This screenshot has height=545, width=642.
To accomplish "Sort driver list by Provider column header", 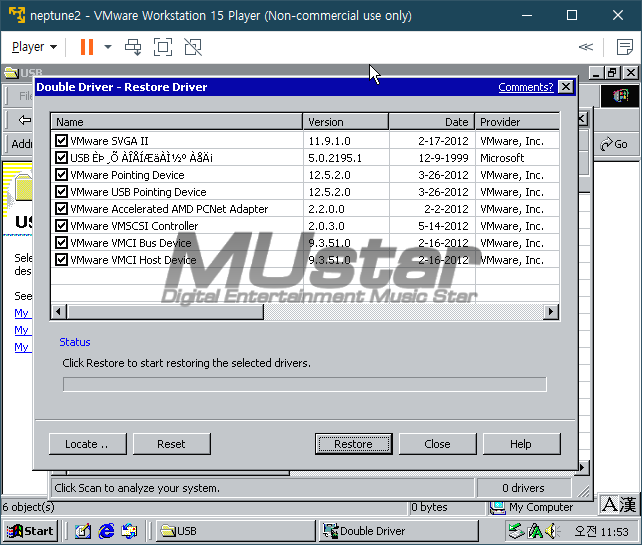I will tap(518, 122).
